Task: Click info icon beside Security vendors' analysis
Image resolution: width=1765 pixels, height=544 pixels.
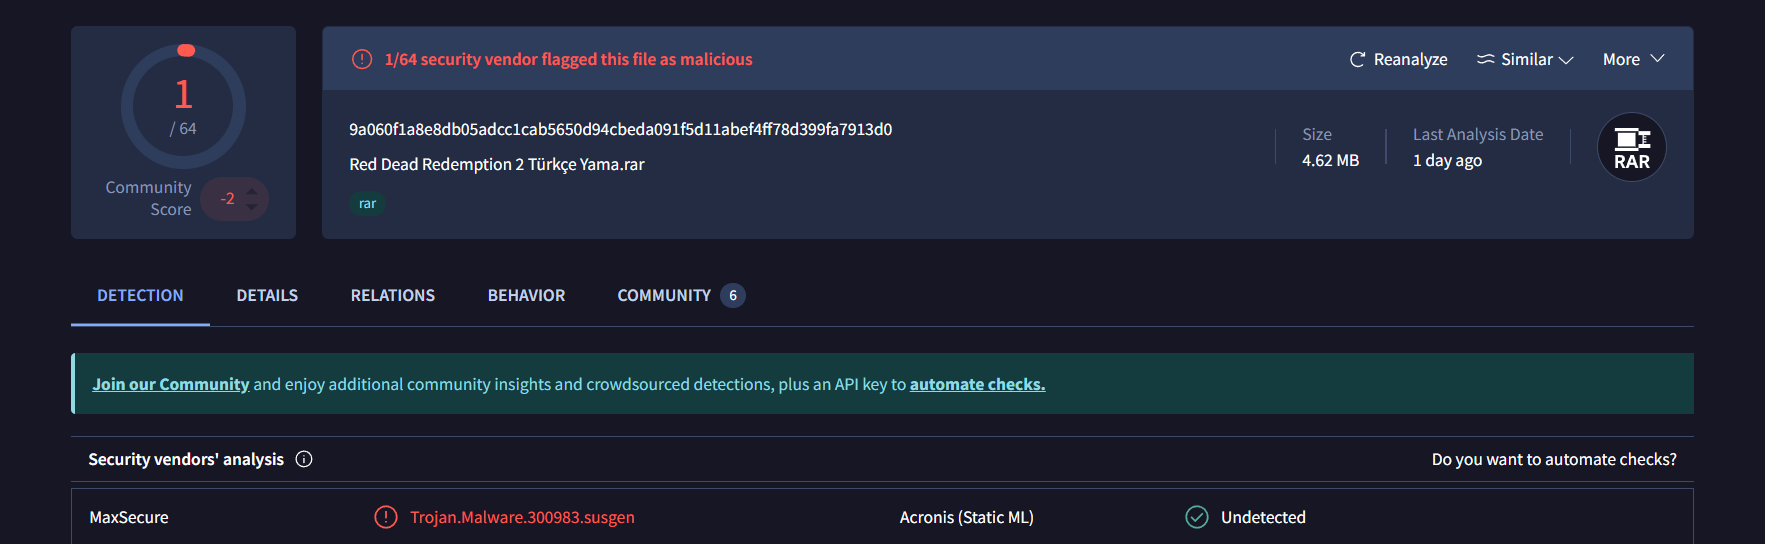Action: coord(304,459)
